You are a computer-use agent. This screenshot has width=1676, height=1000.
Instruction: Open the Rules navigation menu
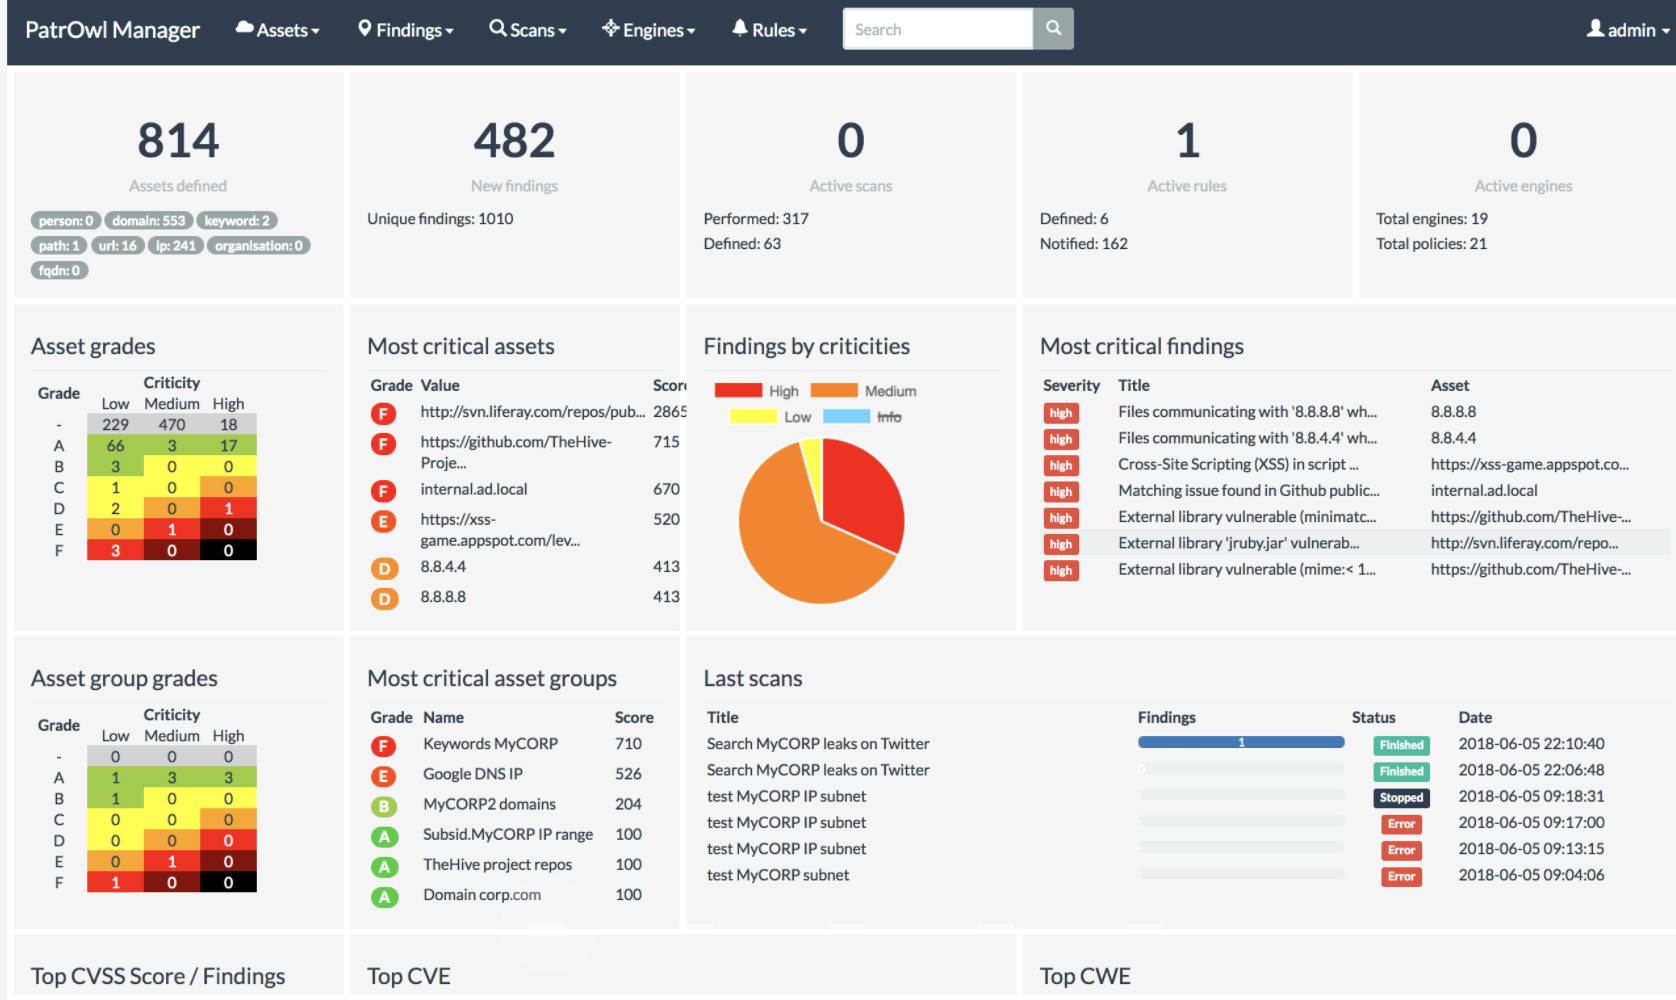[769, 30]
